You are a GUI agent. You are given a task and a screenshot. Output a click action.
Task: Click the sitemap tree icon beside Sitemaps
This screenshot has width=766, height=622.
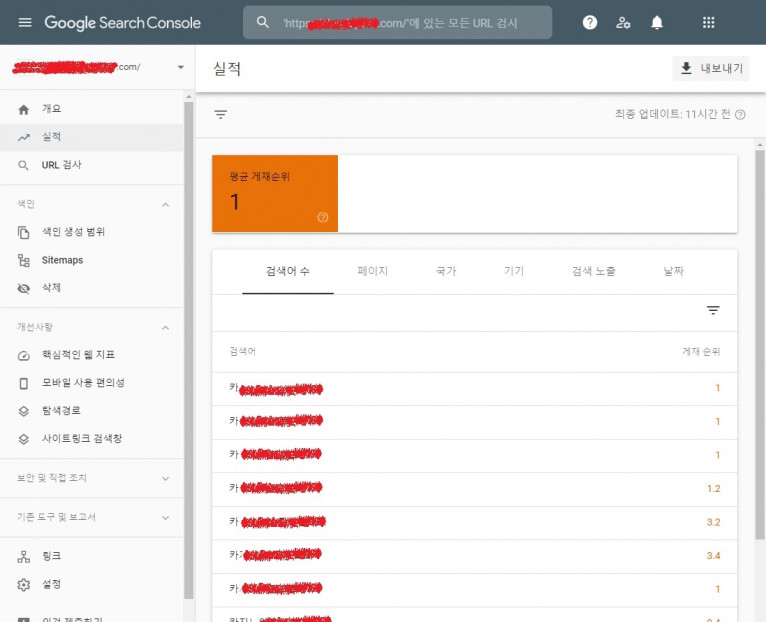(23, 260)
